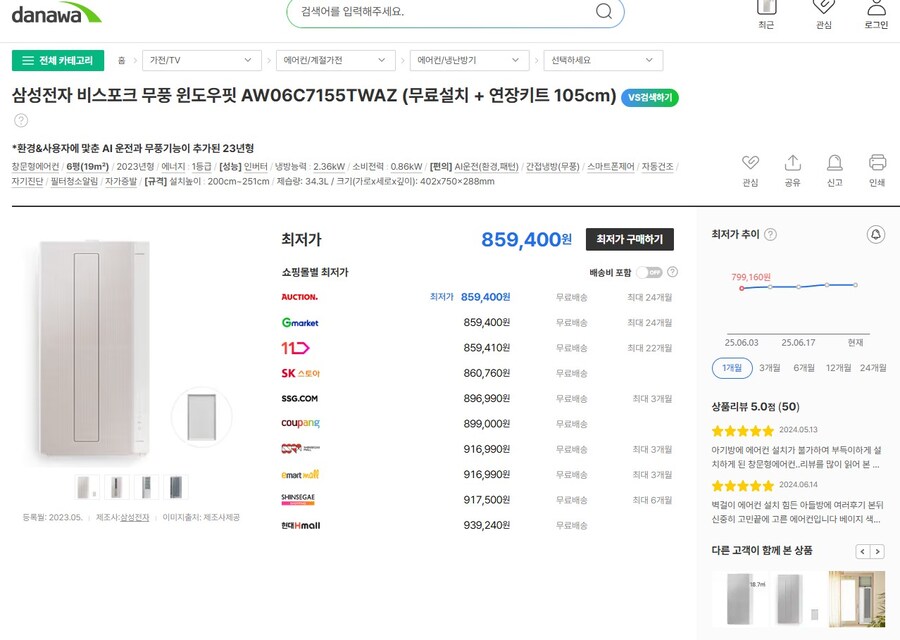
Task: Open first related product 18.7㎡ thumbnail
Action: pos(740,599)
